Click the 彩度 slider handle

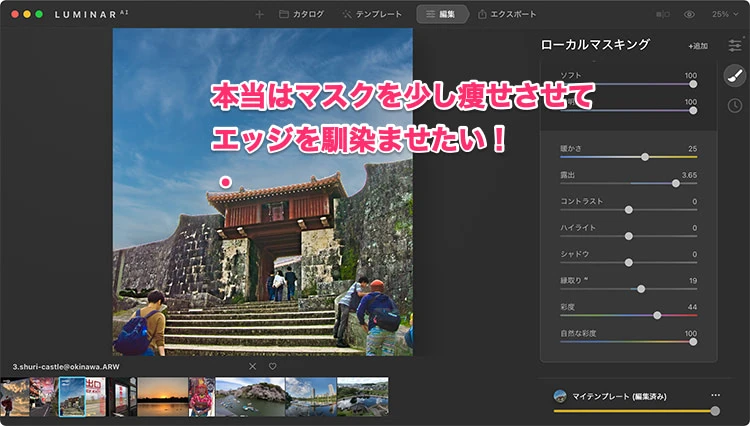tap(657, 315)
